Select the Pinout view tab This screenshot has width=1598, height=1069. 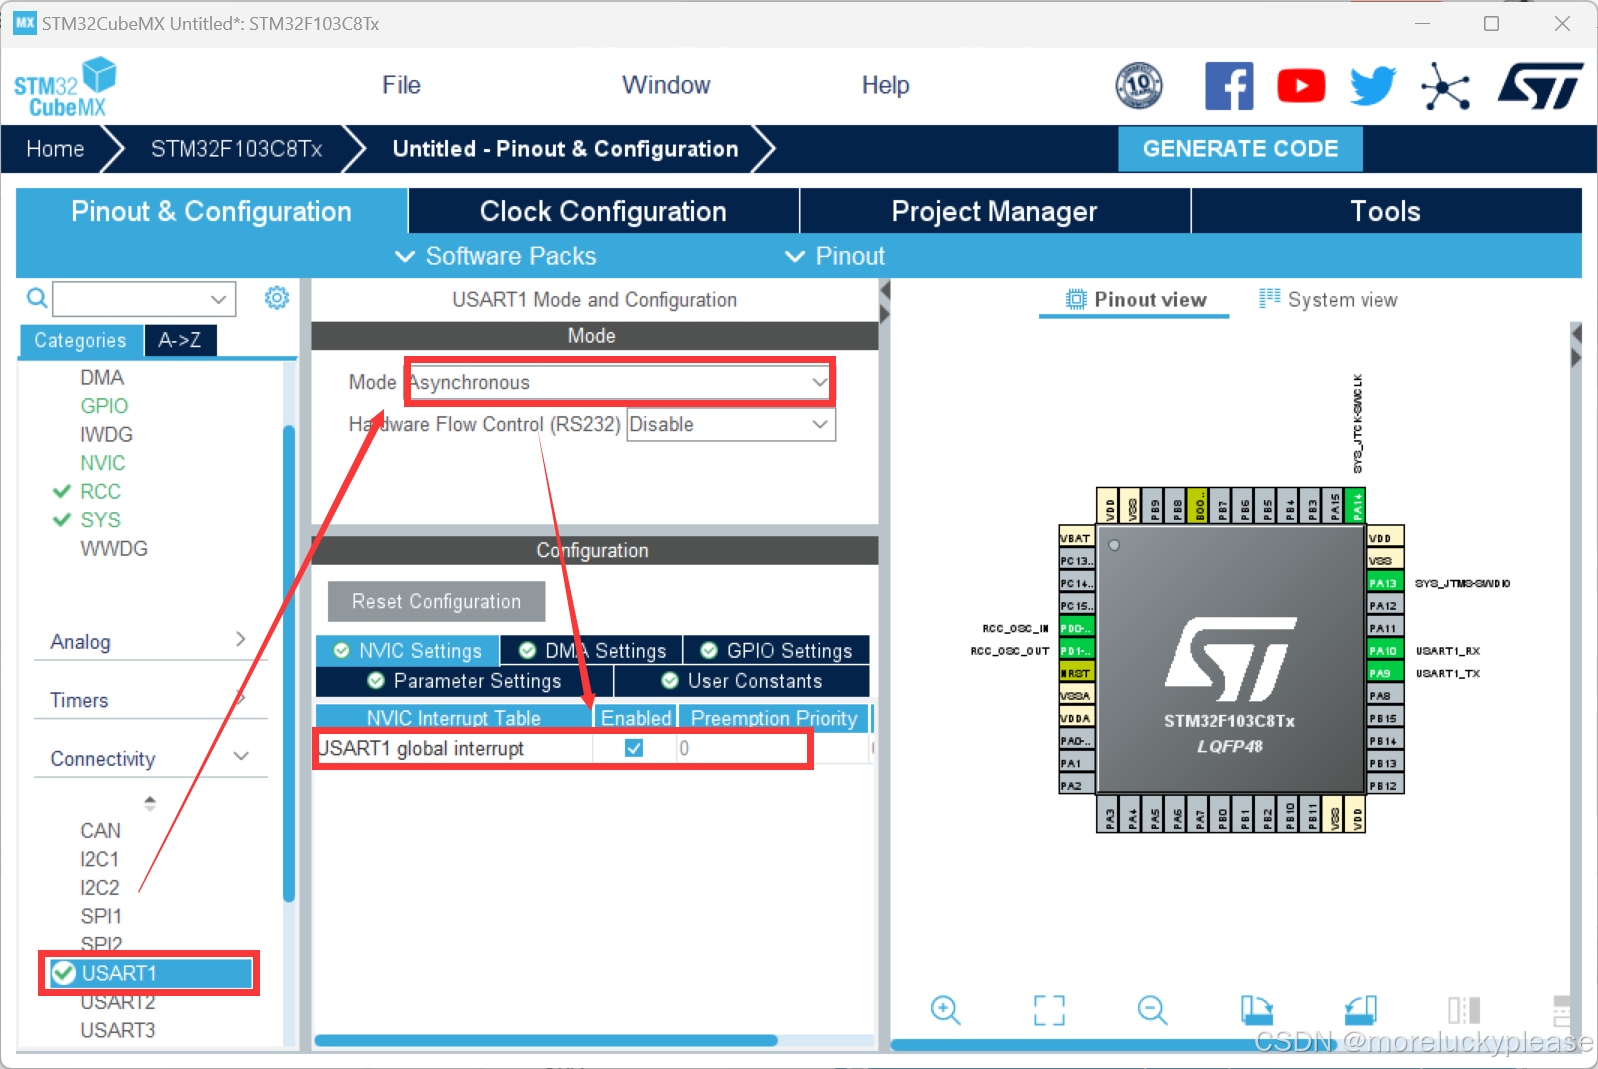pyautogui.click(x=1135, y=300)
